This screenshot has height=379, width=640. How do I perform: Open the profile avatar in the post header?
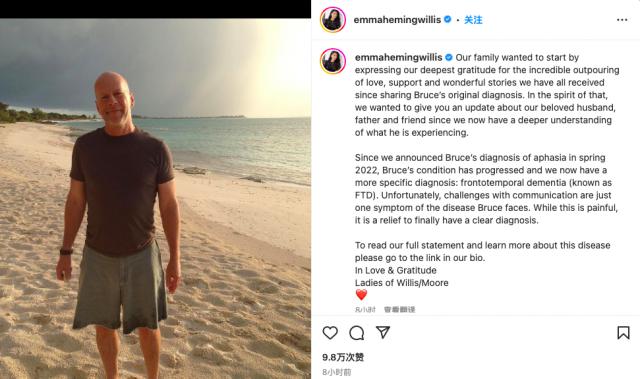333,20
